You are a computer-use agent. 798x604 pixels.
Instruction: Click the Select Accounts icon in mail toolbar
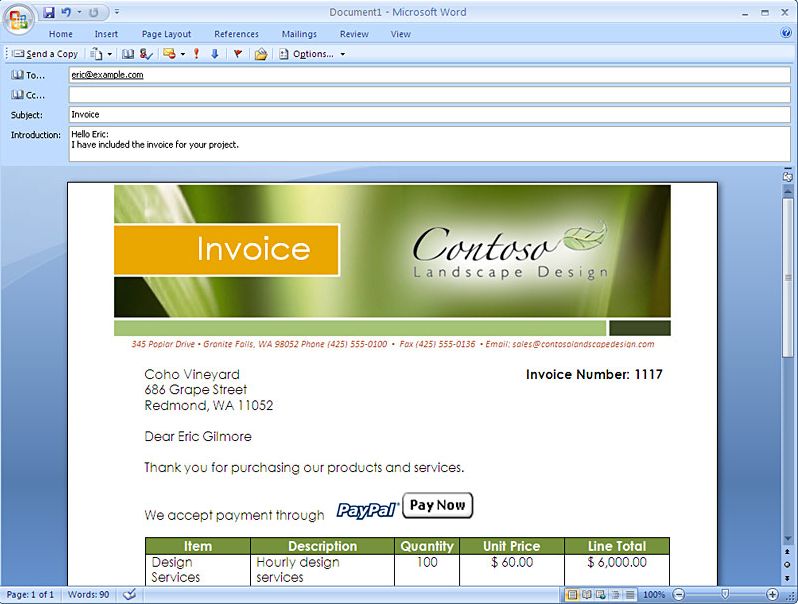[96, 54]
